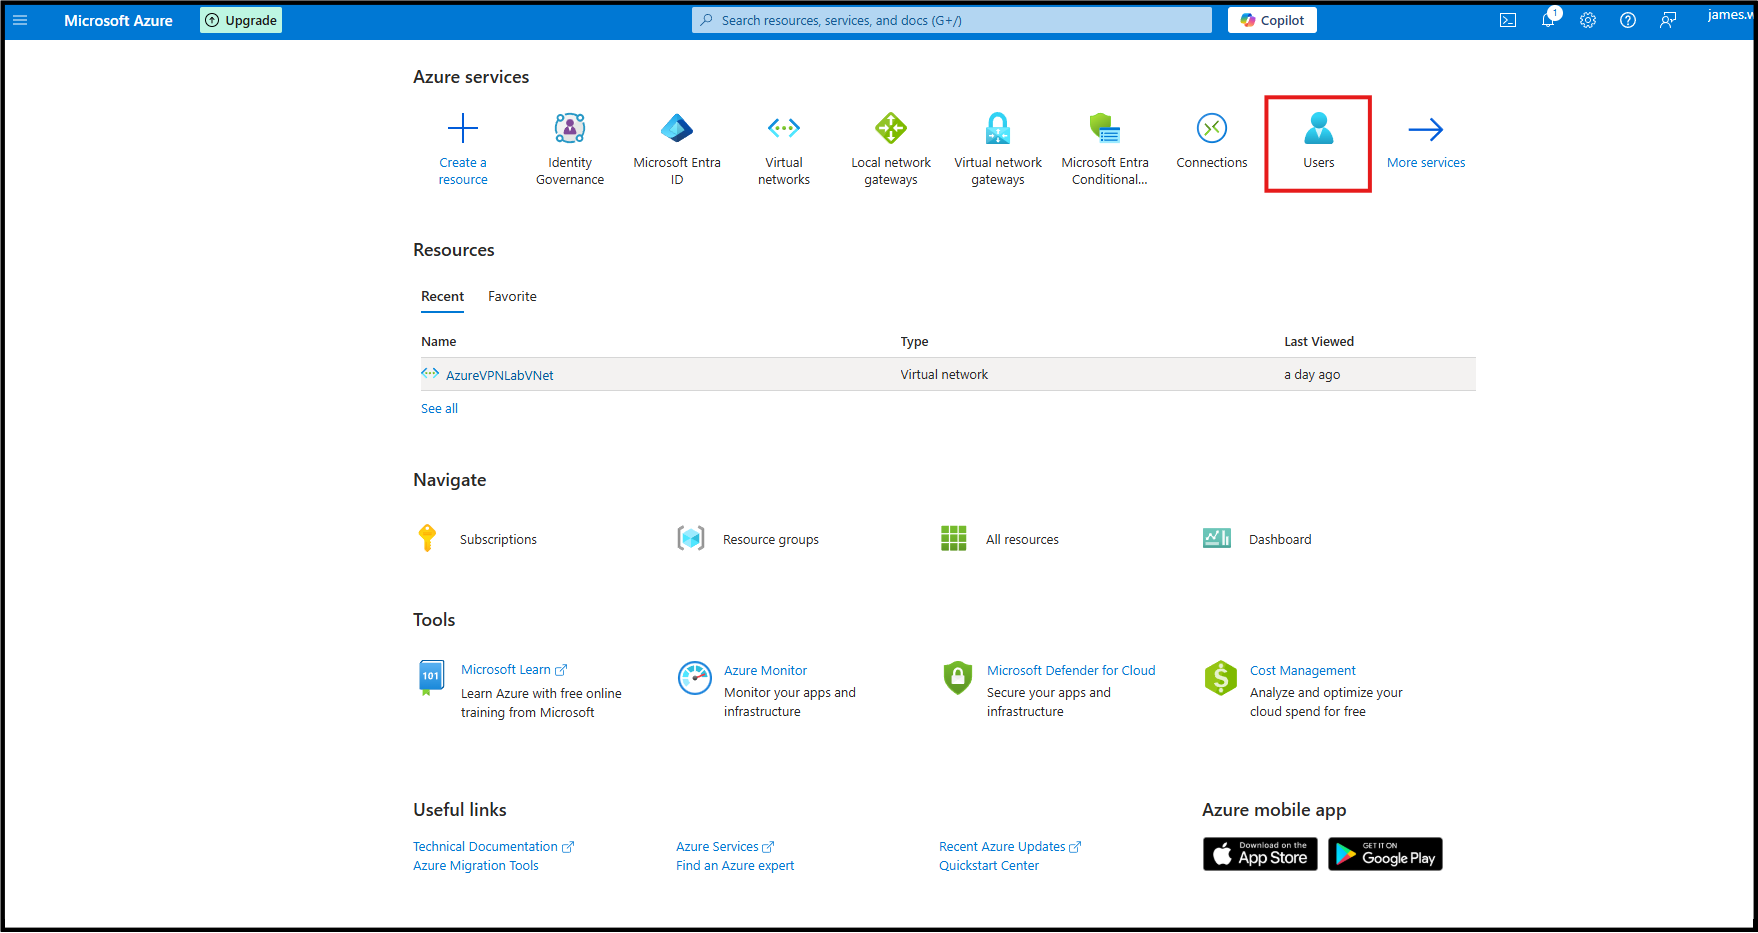
Task: Open the Cost Management link
Action: coord(1303,670)
